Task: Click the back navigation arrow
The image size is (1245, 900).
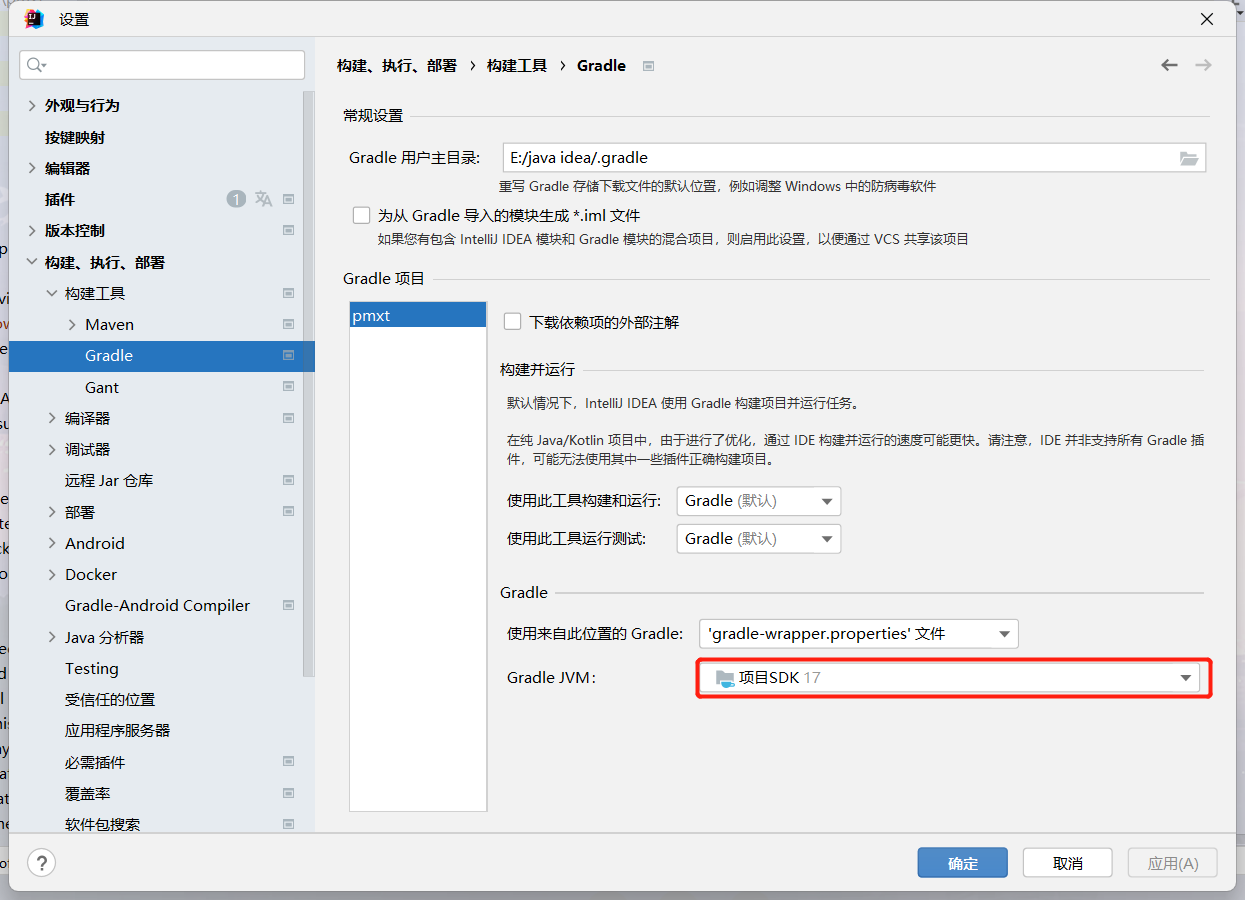Action: (x=1169, y=65)
